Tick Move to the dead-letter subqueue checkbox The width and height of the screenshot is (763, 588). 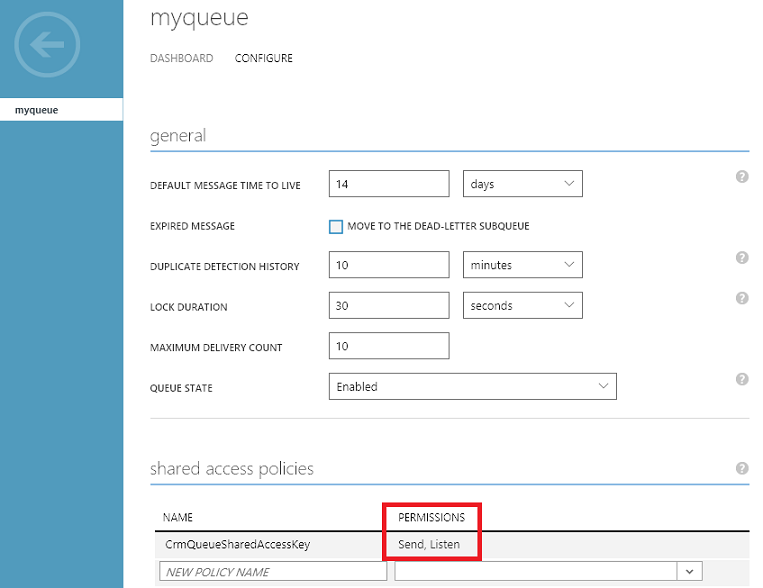pyautogui.click(x=336, y=227)
